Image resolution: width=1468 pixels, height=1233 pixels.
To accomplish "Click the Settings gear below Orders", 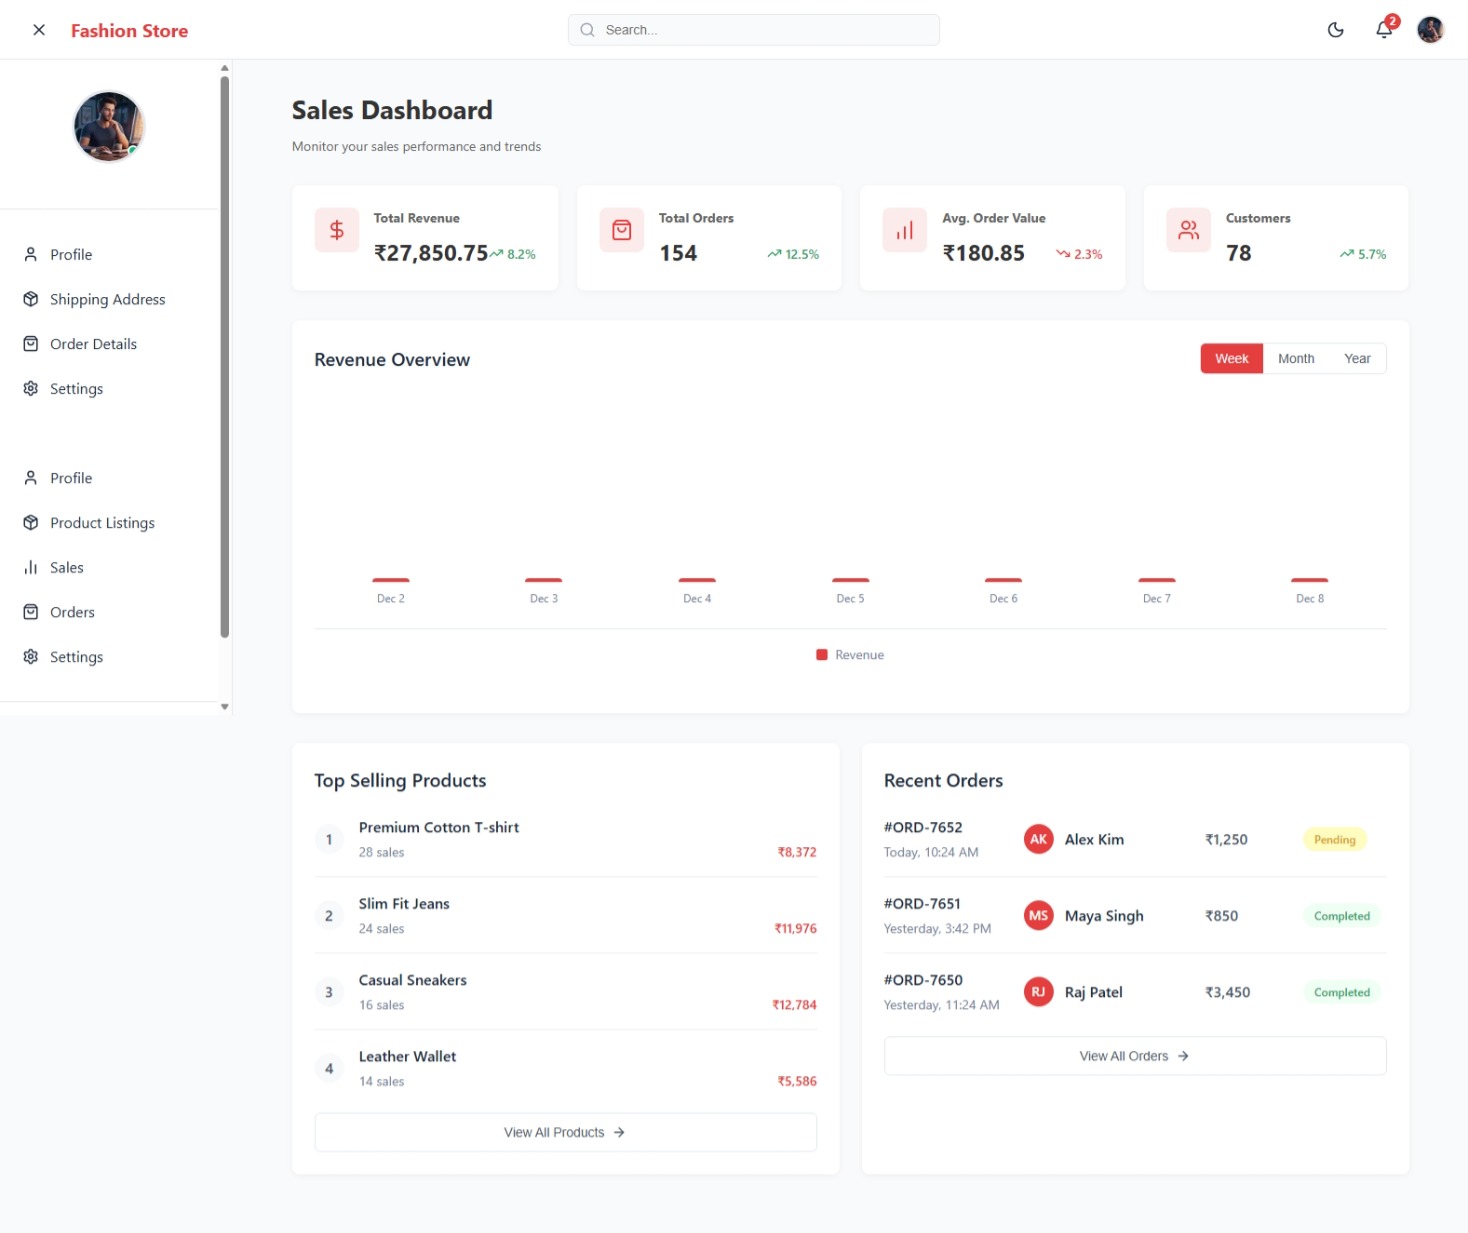I will pyautogui.click(x=31, y=656).
